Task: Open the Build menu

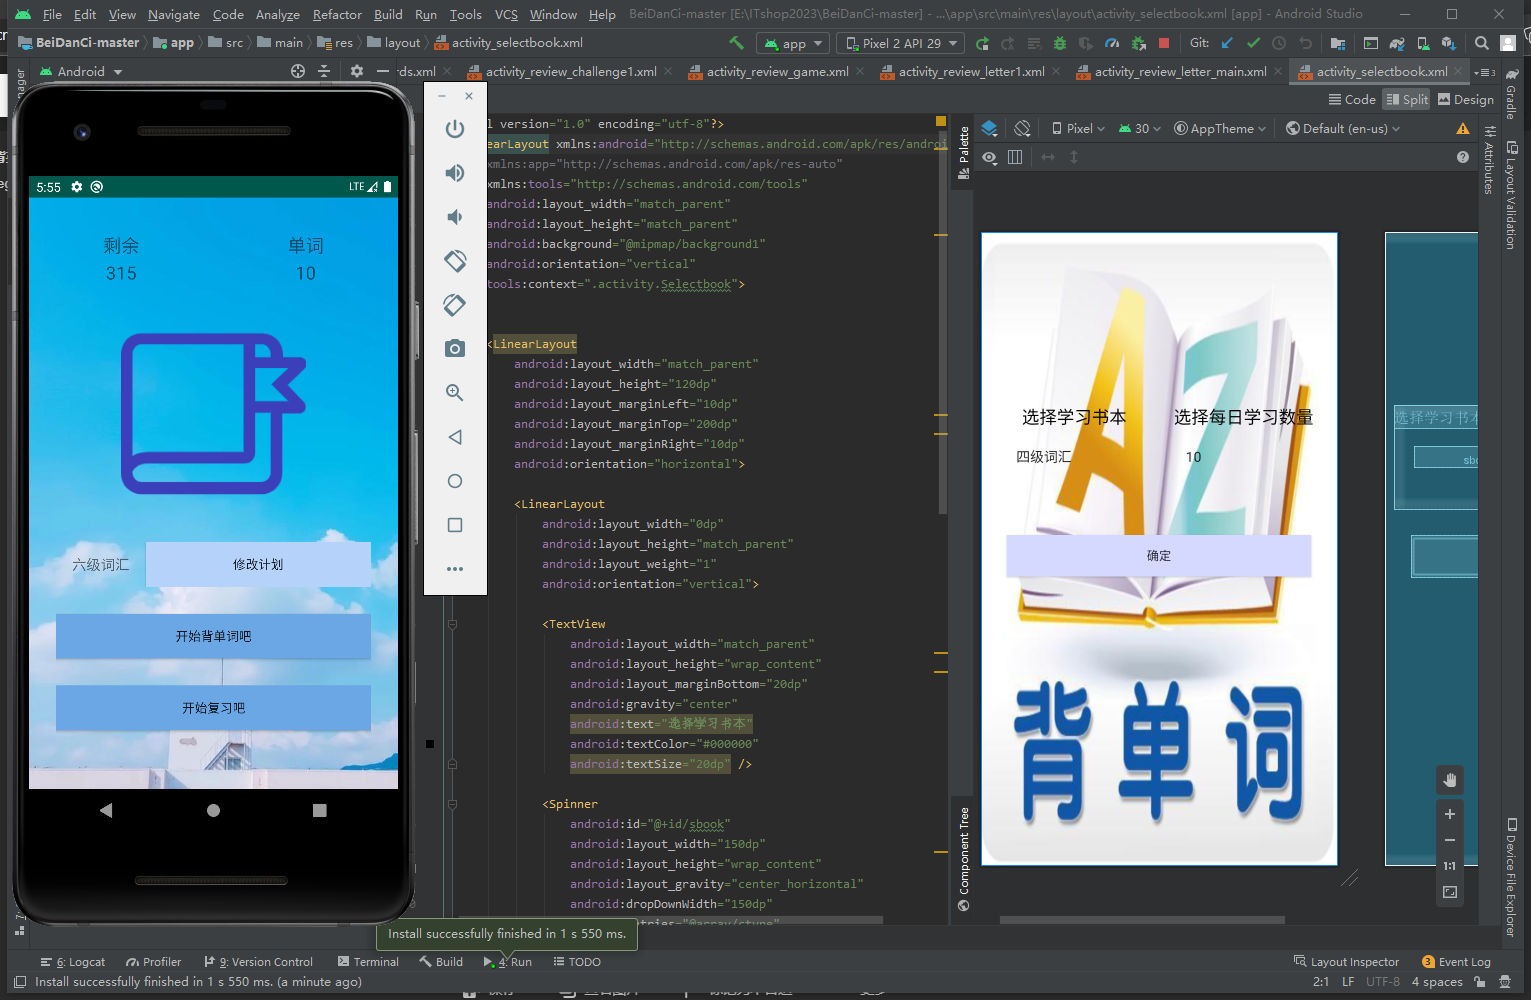Action: pyautogui.click(x=388, y=14)
